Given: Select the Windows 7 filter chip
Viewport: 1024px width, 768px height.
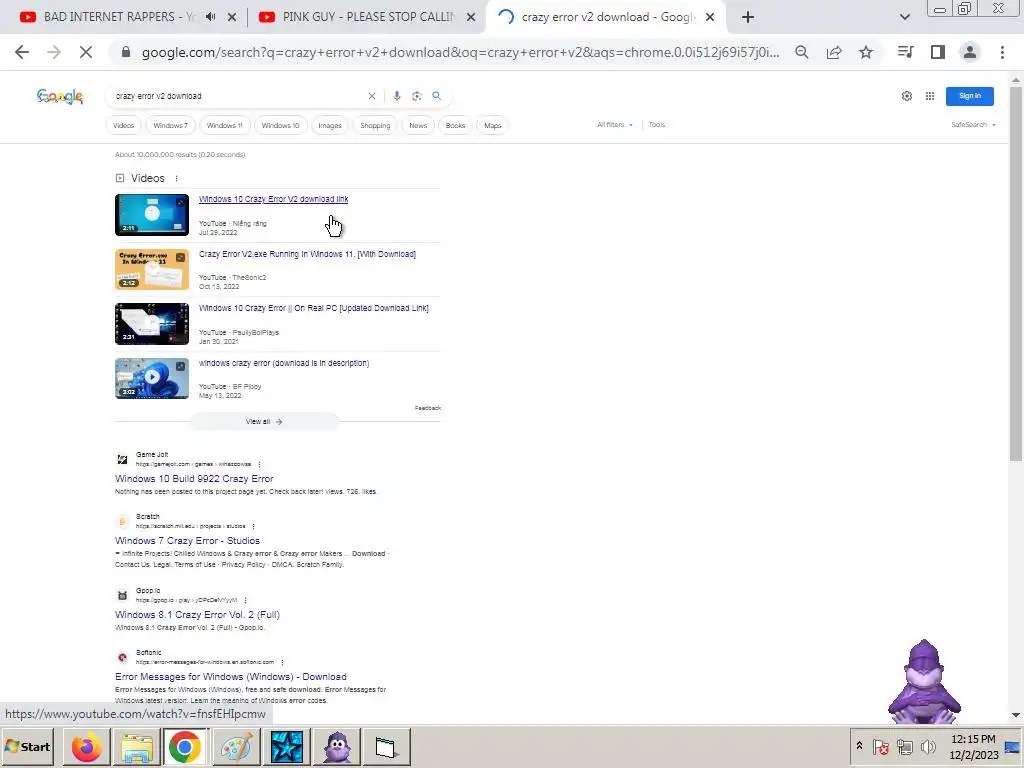Looking at the screenshot, I should tap(170, 125).
